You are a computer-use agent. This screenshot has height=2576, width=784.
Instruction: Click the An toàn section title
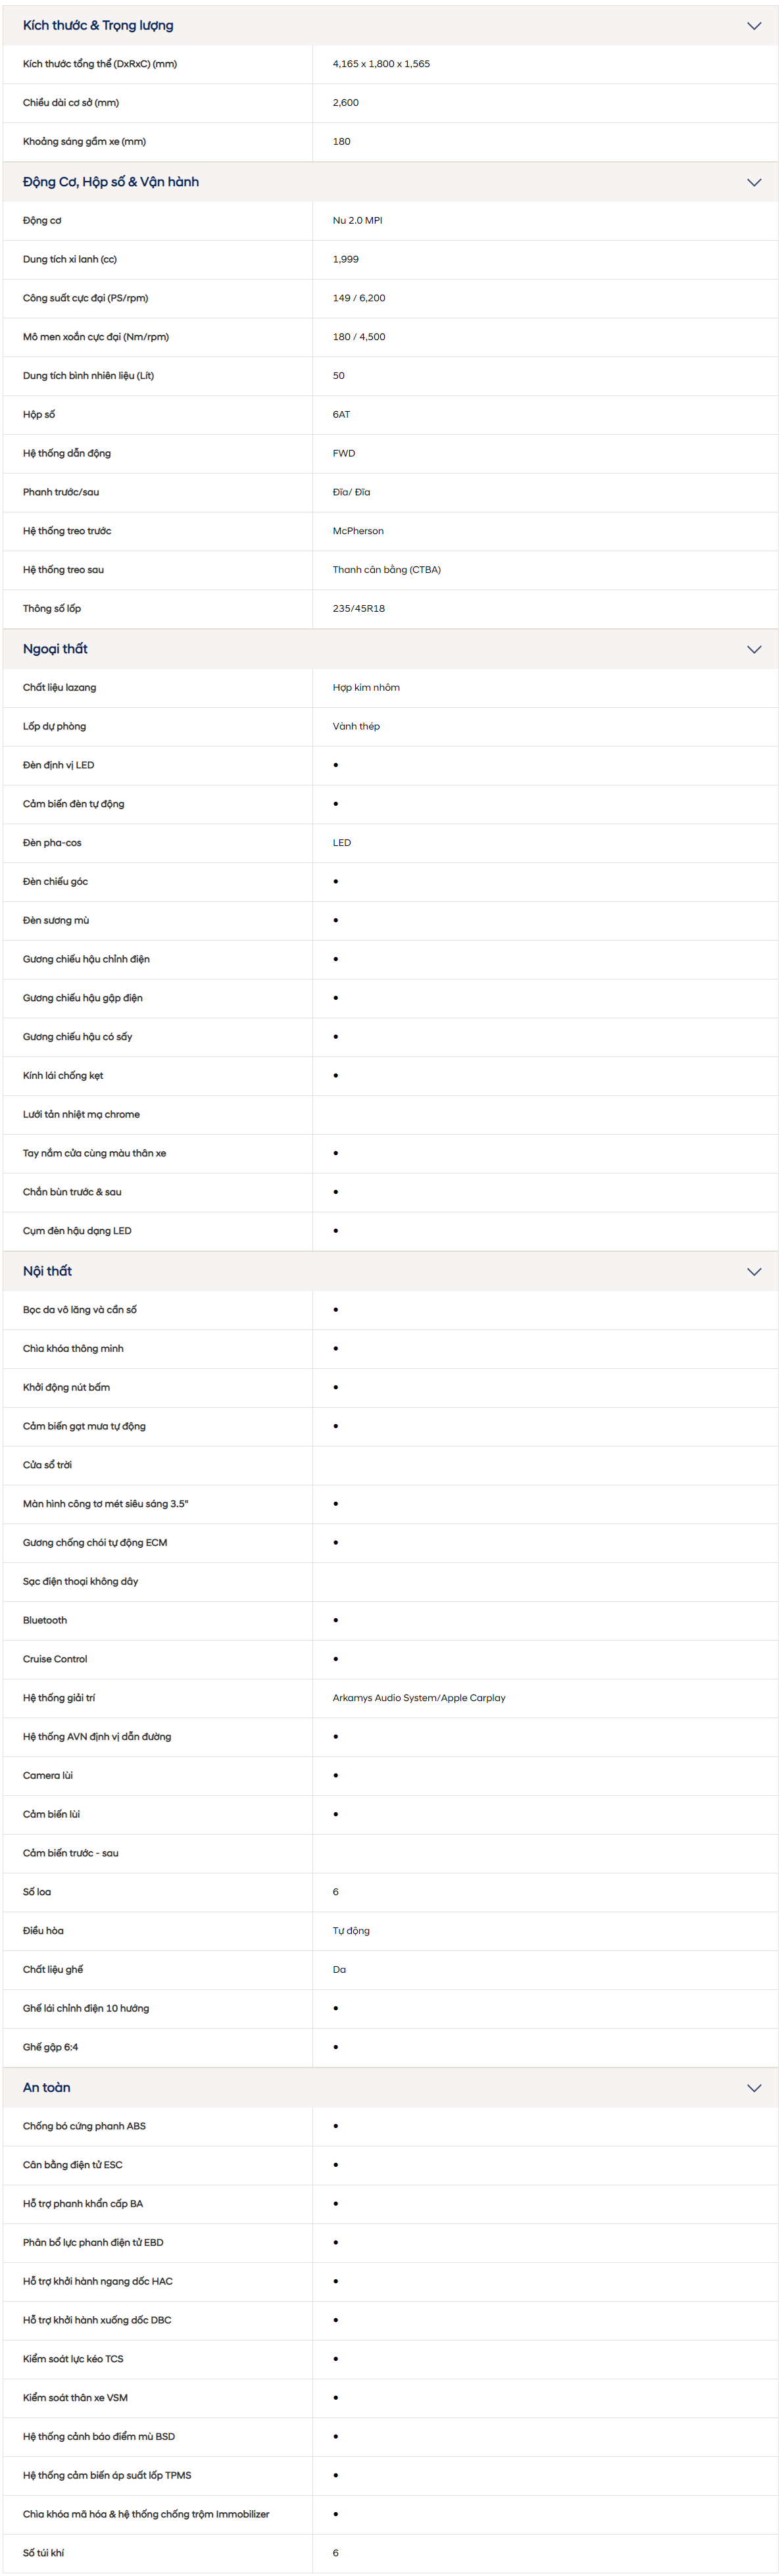(x=47, y=2087)
